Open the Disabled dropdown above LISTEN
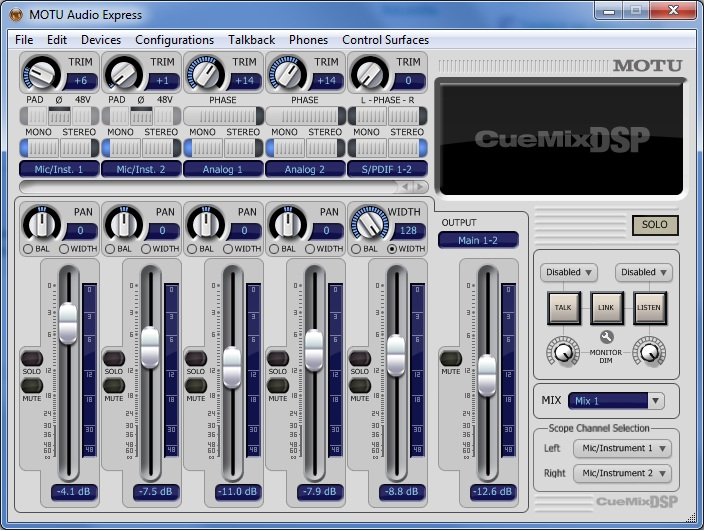Screen dimensions: 706x531 click(644, 272)
